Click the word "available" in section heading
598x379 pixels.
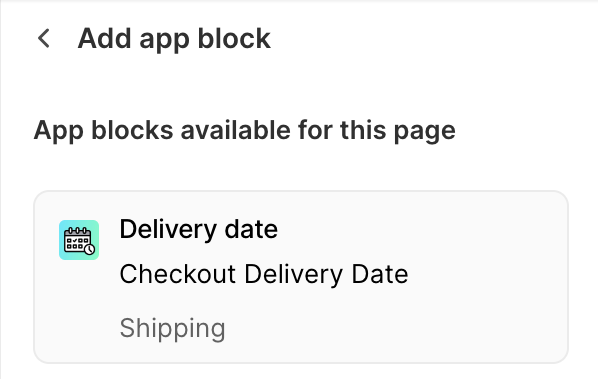click(236, 130)
